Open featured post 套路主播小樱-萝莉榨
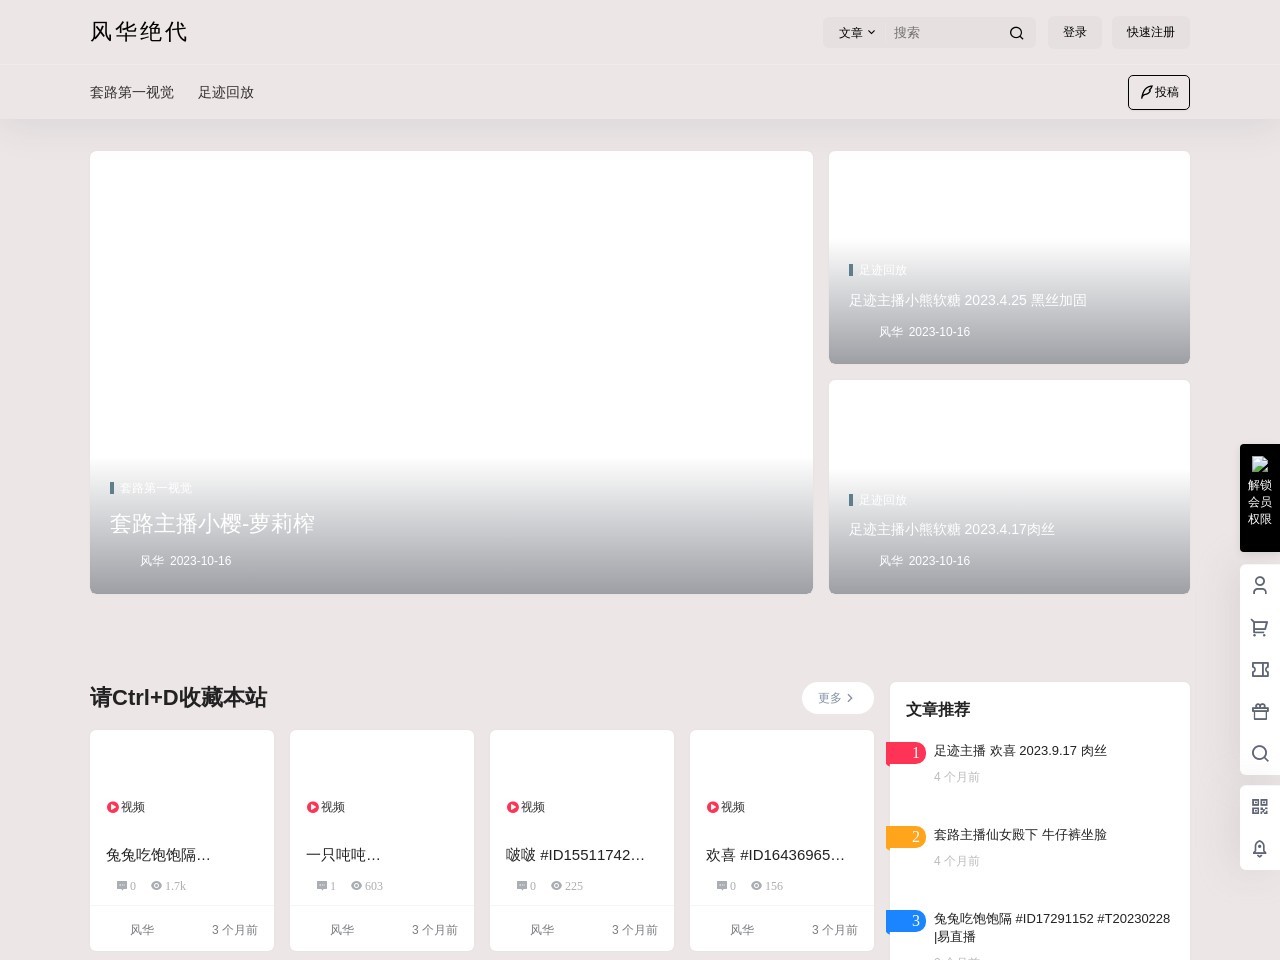This screenshot has width=1280, height=960. point(212,524)
